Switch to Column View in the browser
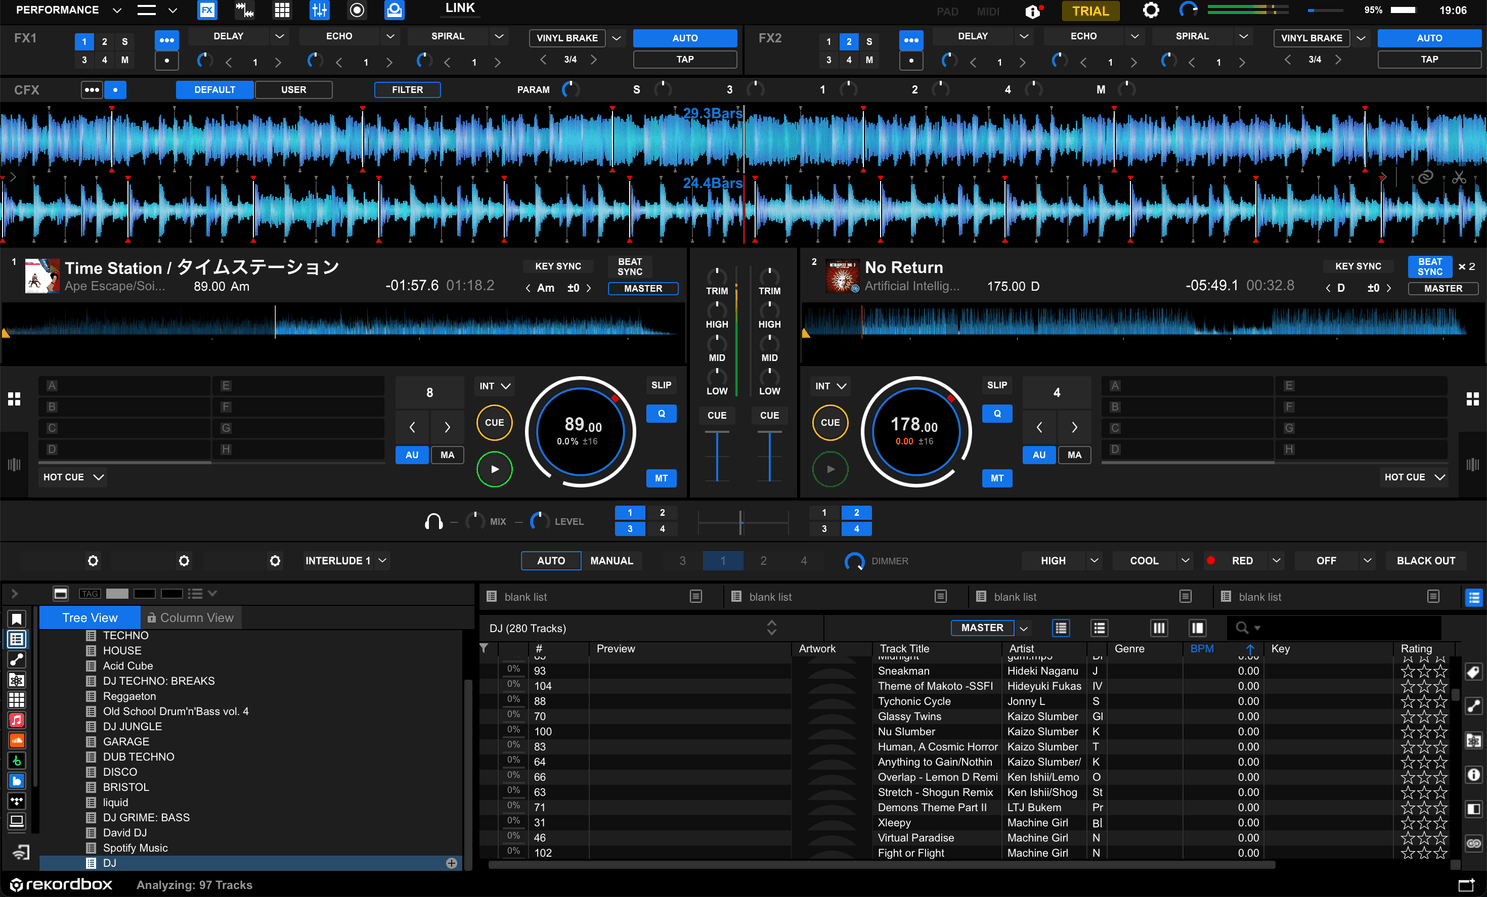Image resolution: width=1487 pixels, height=897 pixels. (x=190, y=617)
